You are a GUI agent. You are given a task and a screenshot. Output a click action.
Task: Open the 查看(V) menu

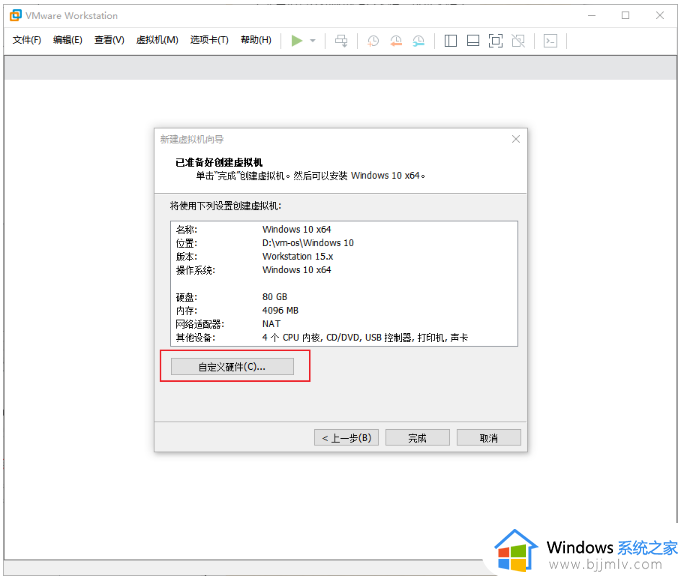click(x=109, y=40)
